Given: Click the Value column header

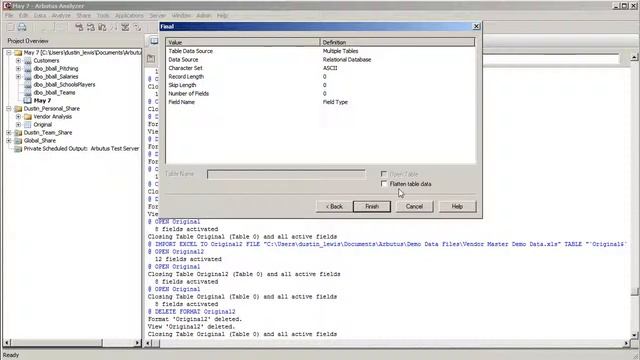Looking at the screenshot, I should pos(243,42).
